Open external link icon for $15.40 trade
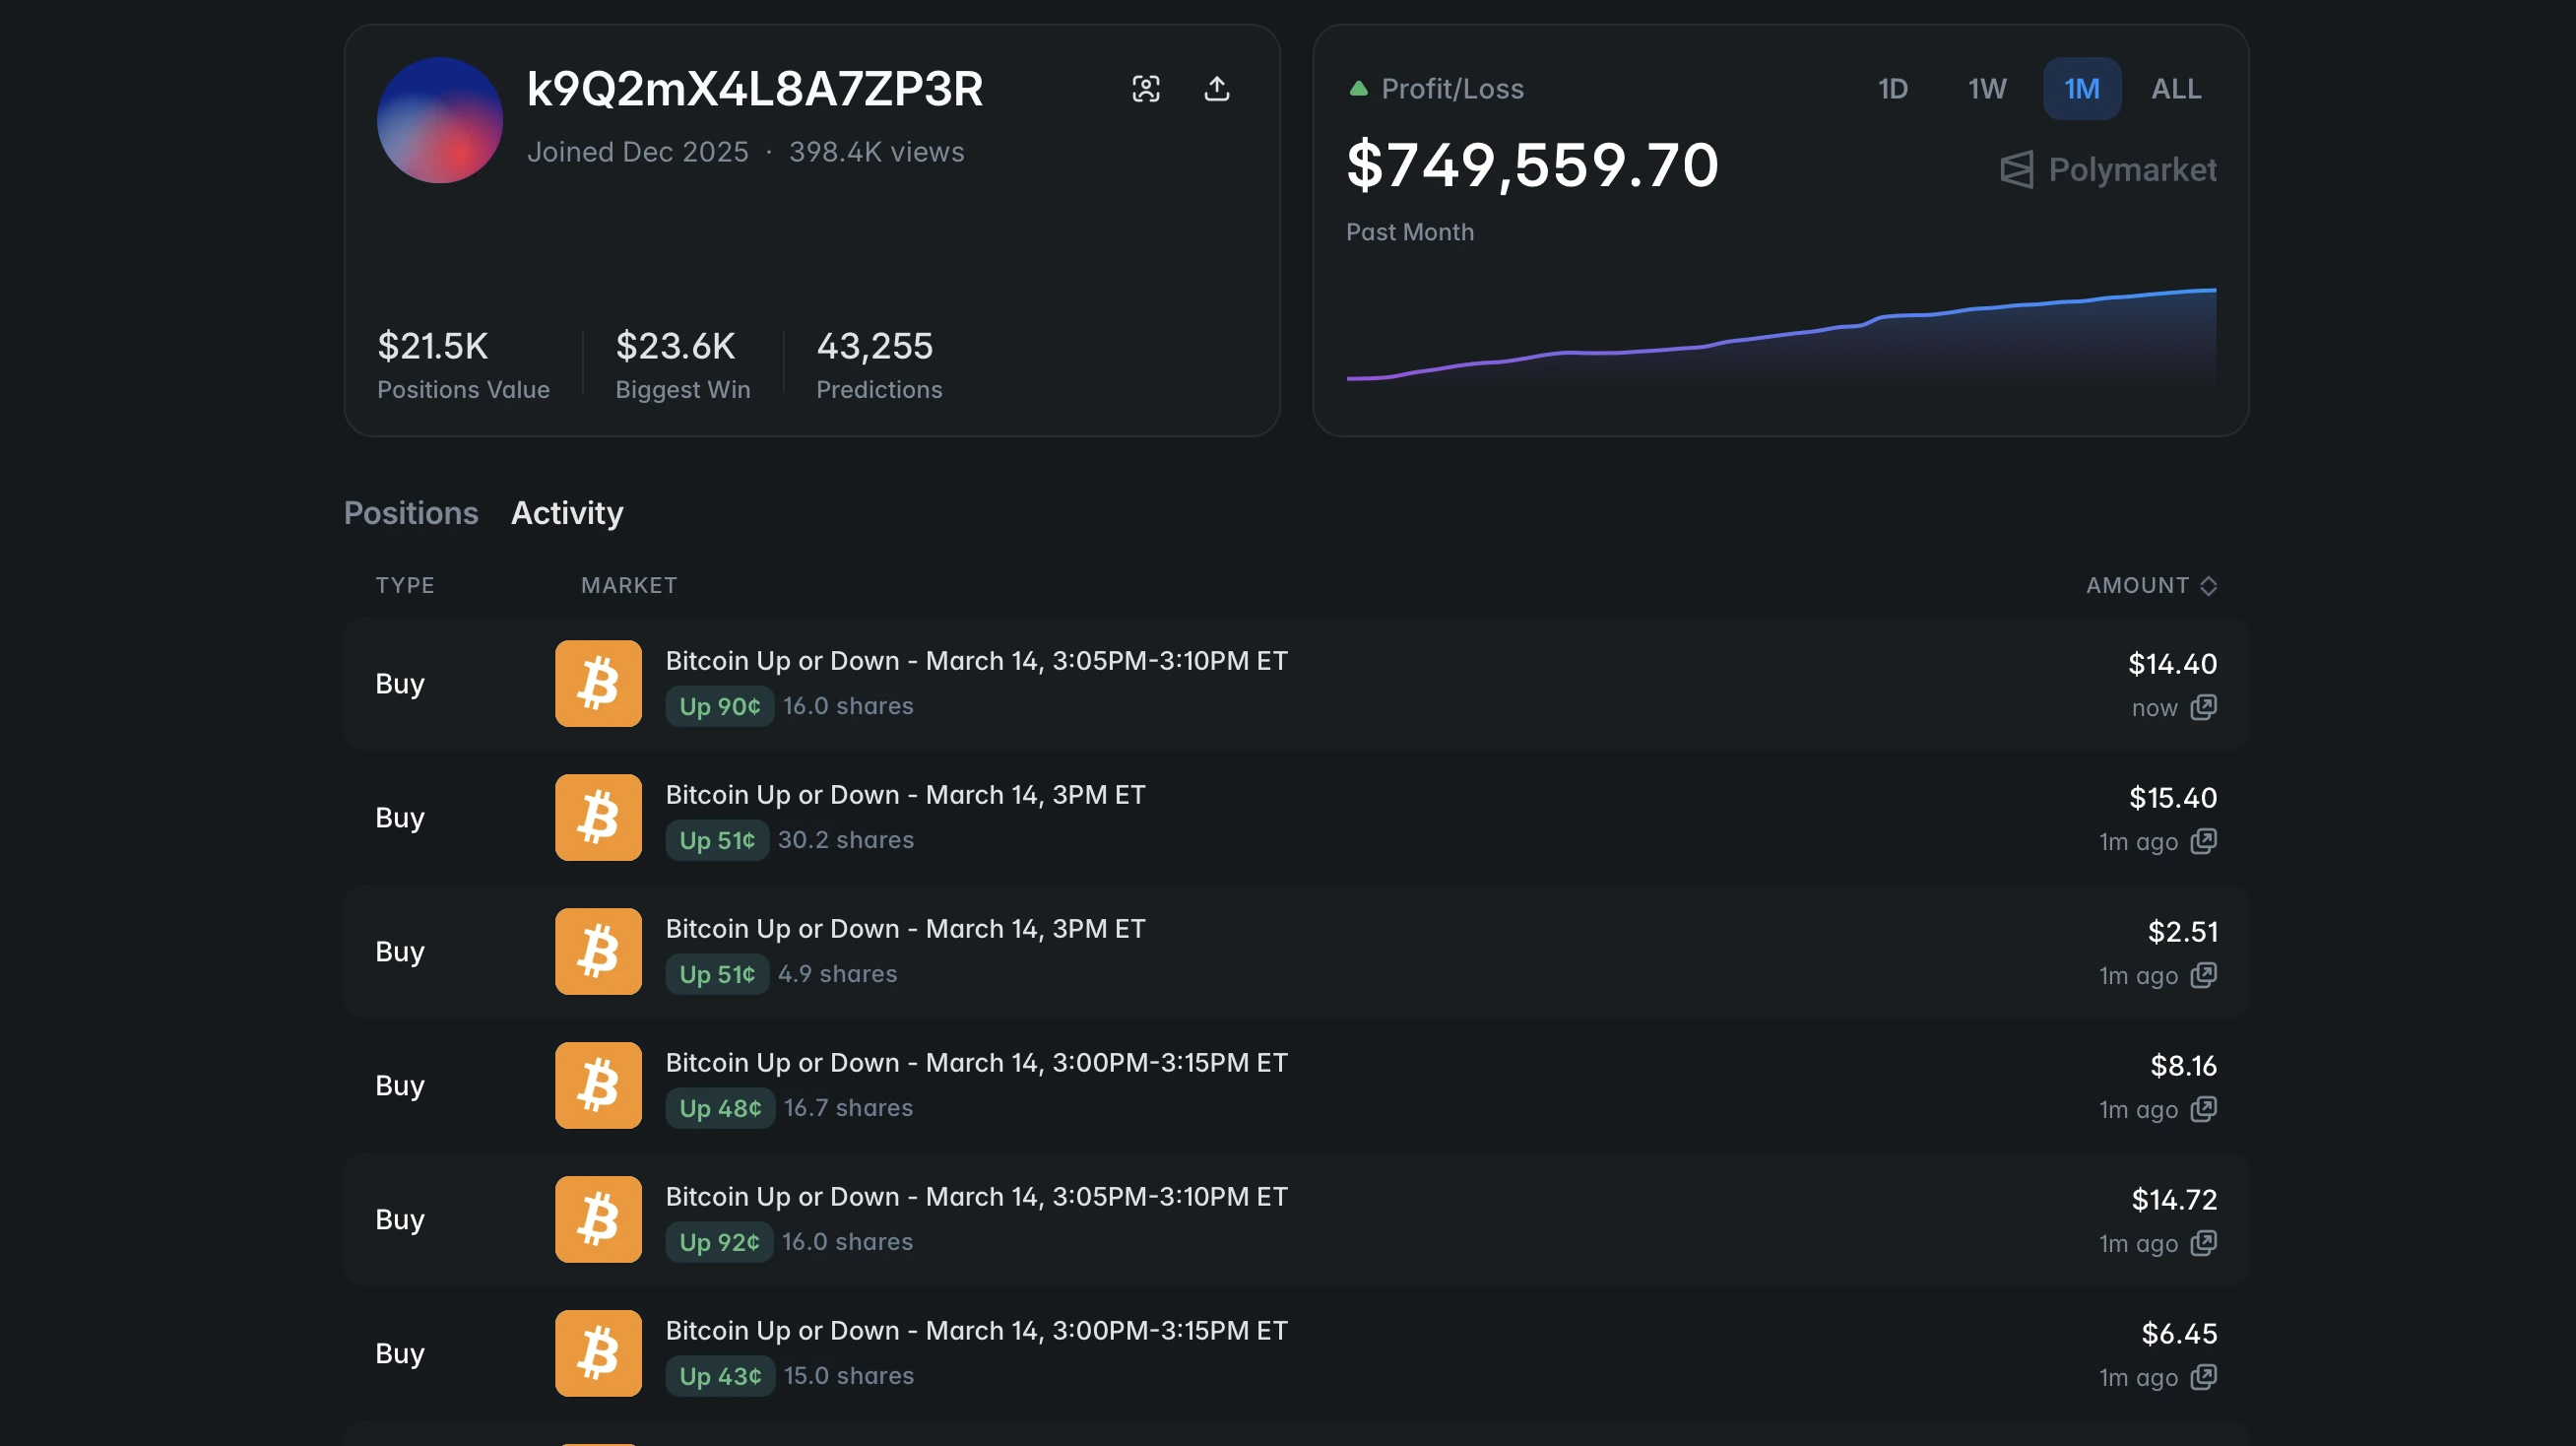2576x1446 pixels. [2203, 842]
